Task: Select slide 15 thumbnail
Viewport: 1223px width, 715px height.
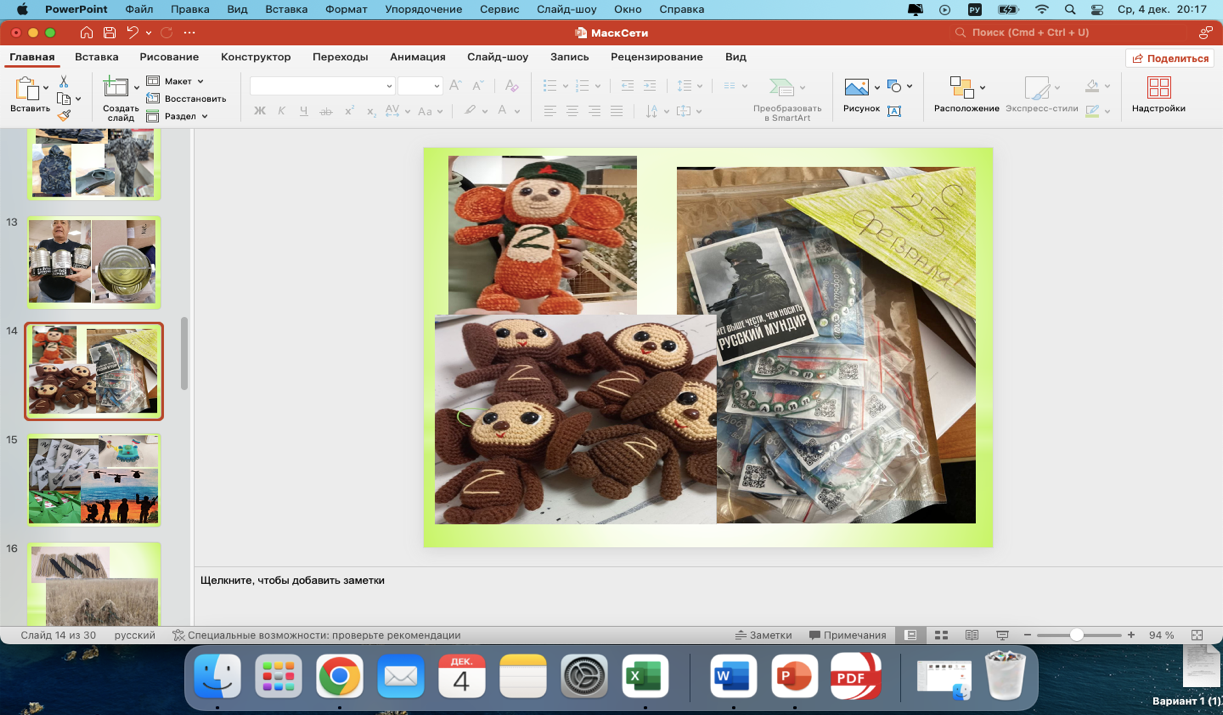Action: click(x=93, y=480)
